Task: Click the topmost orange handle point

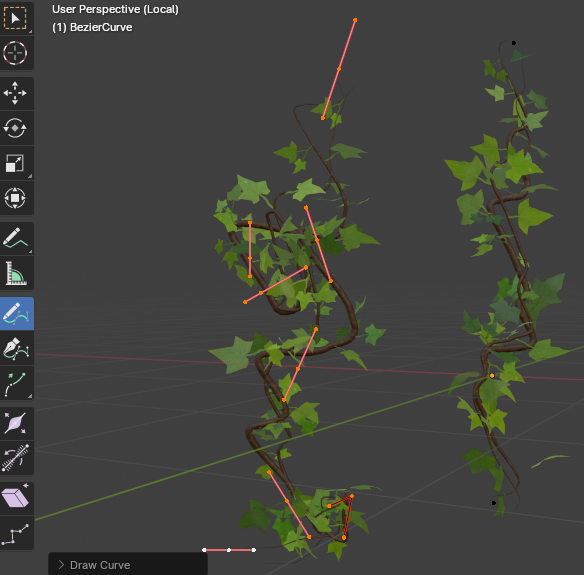Action: pos(355,20)
